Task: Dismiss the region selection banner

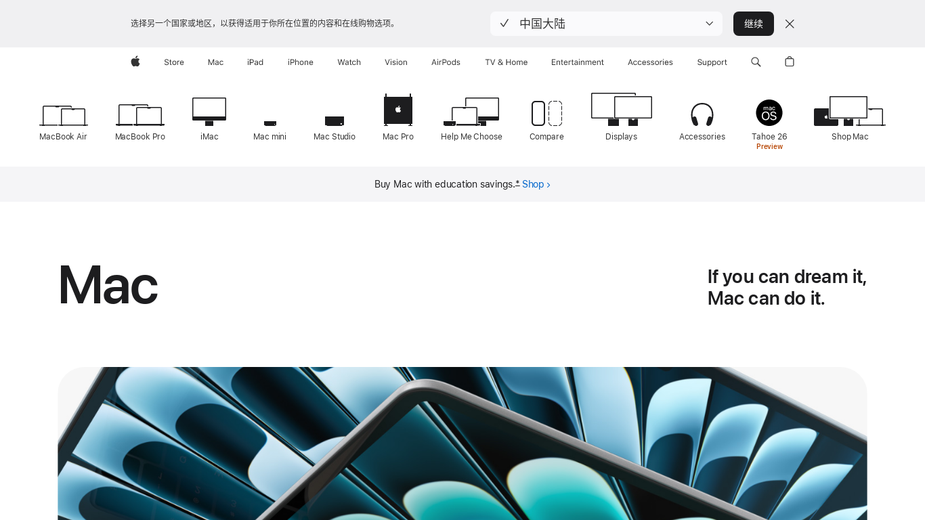Action: point(789,24)
